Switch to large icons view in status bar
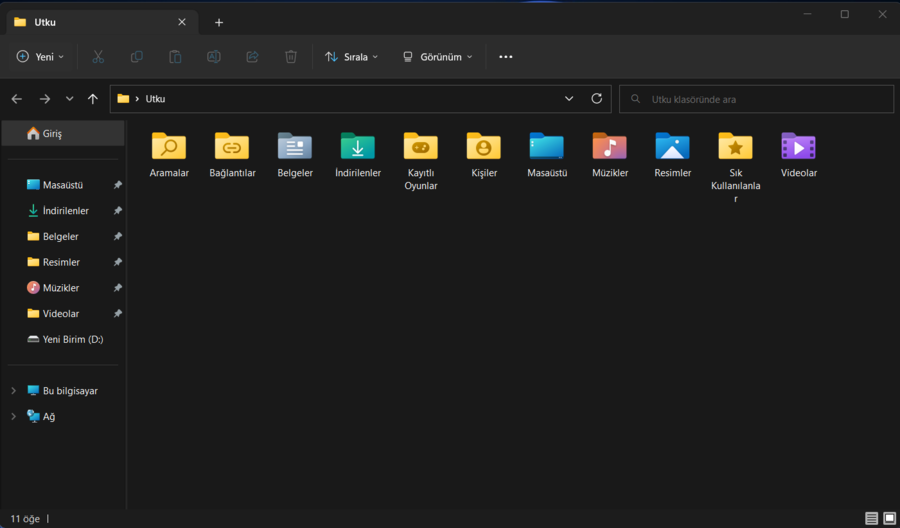 pyautogui.click(x=889, y=518)
